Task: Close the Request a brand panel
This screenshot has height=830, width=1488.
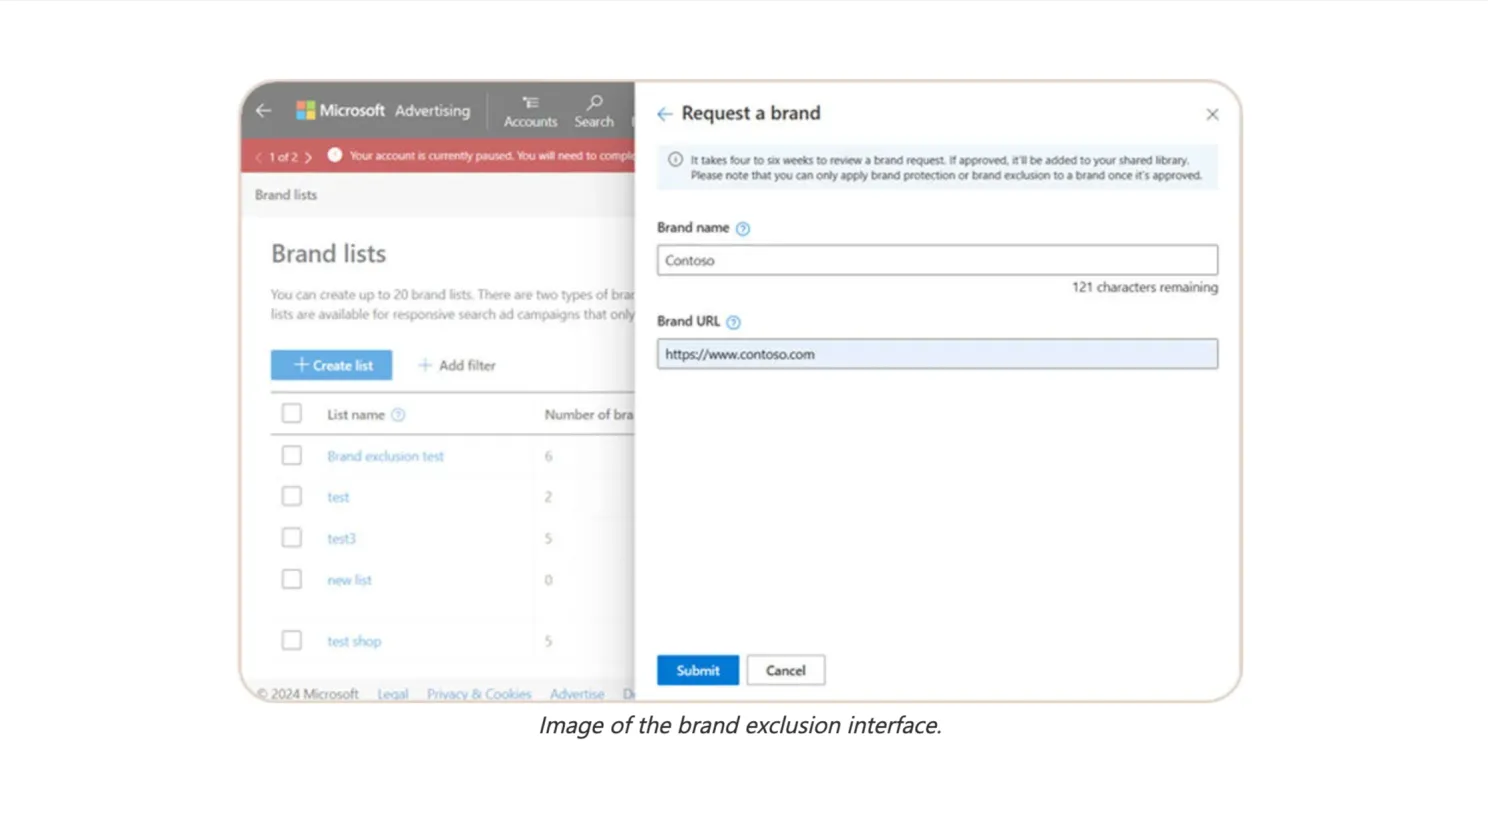Action: pos(1212,115)
